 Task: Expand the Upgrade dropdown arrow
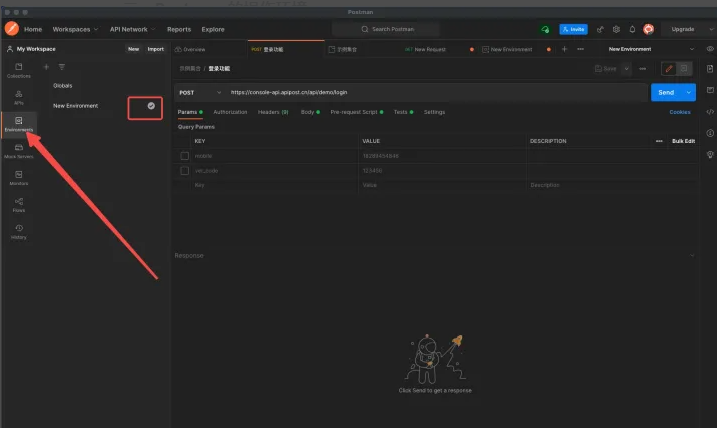click(711, 29)
